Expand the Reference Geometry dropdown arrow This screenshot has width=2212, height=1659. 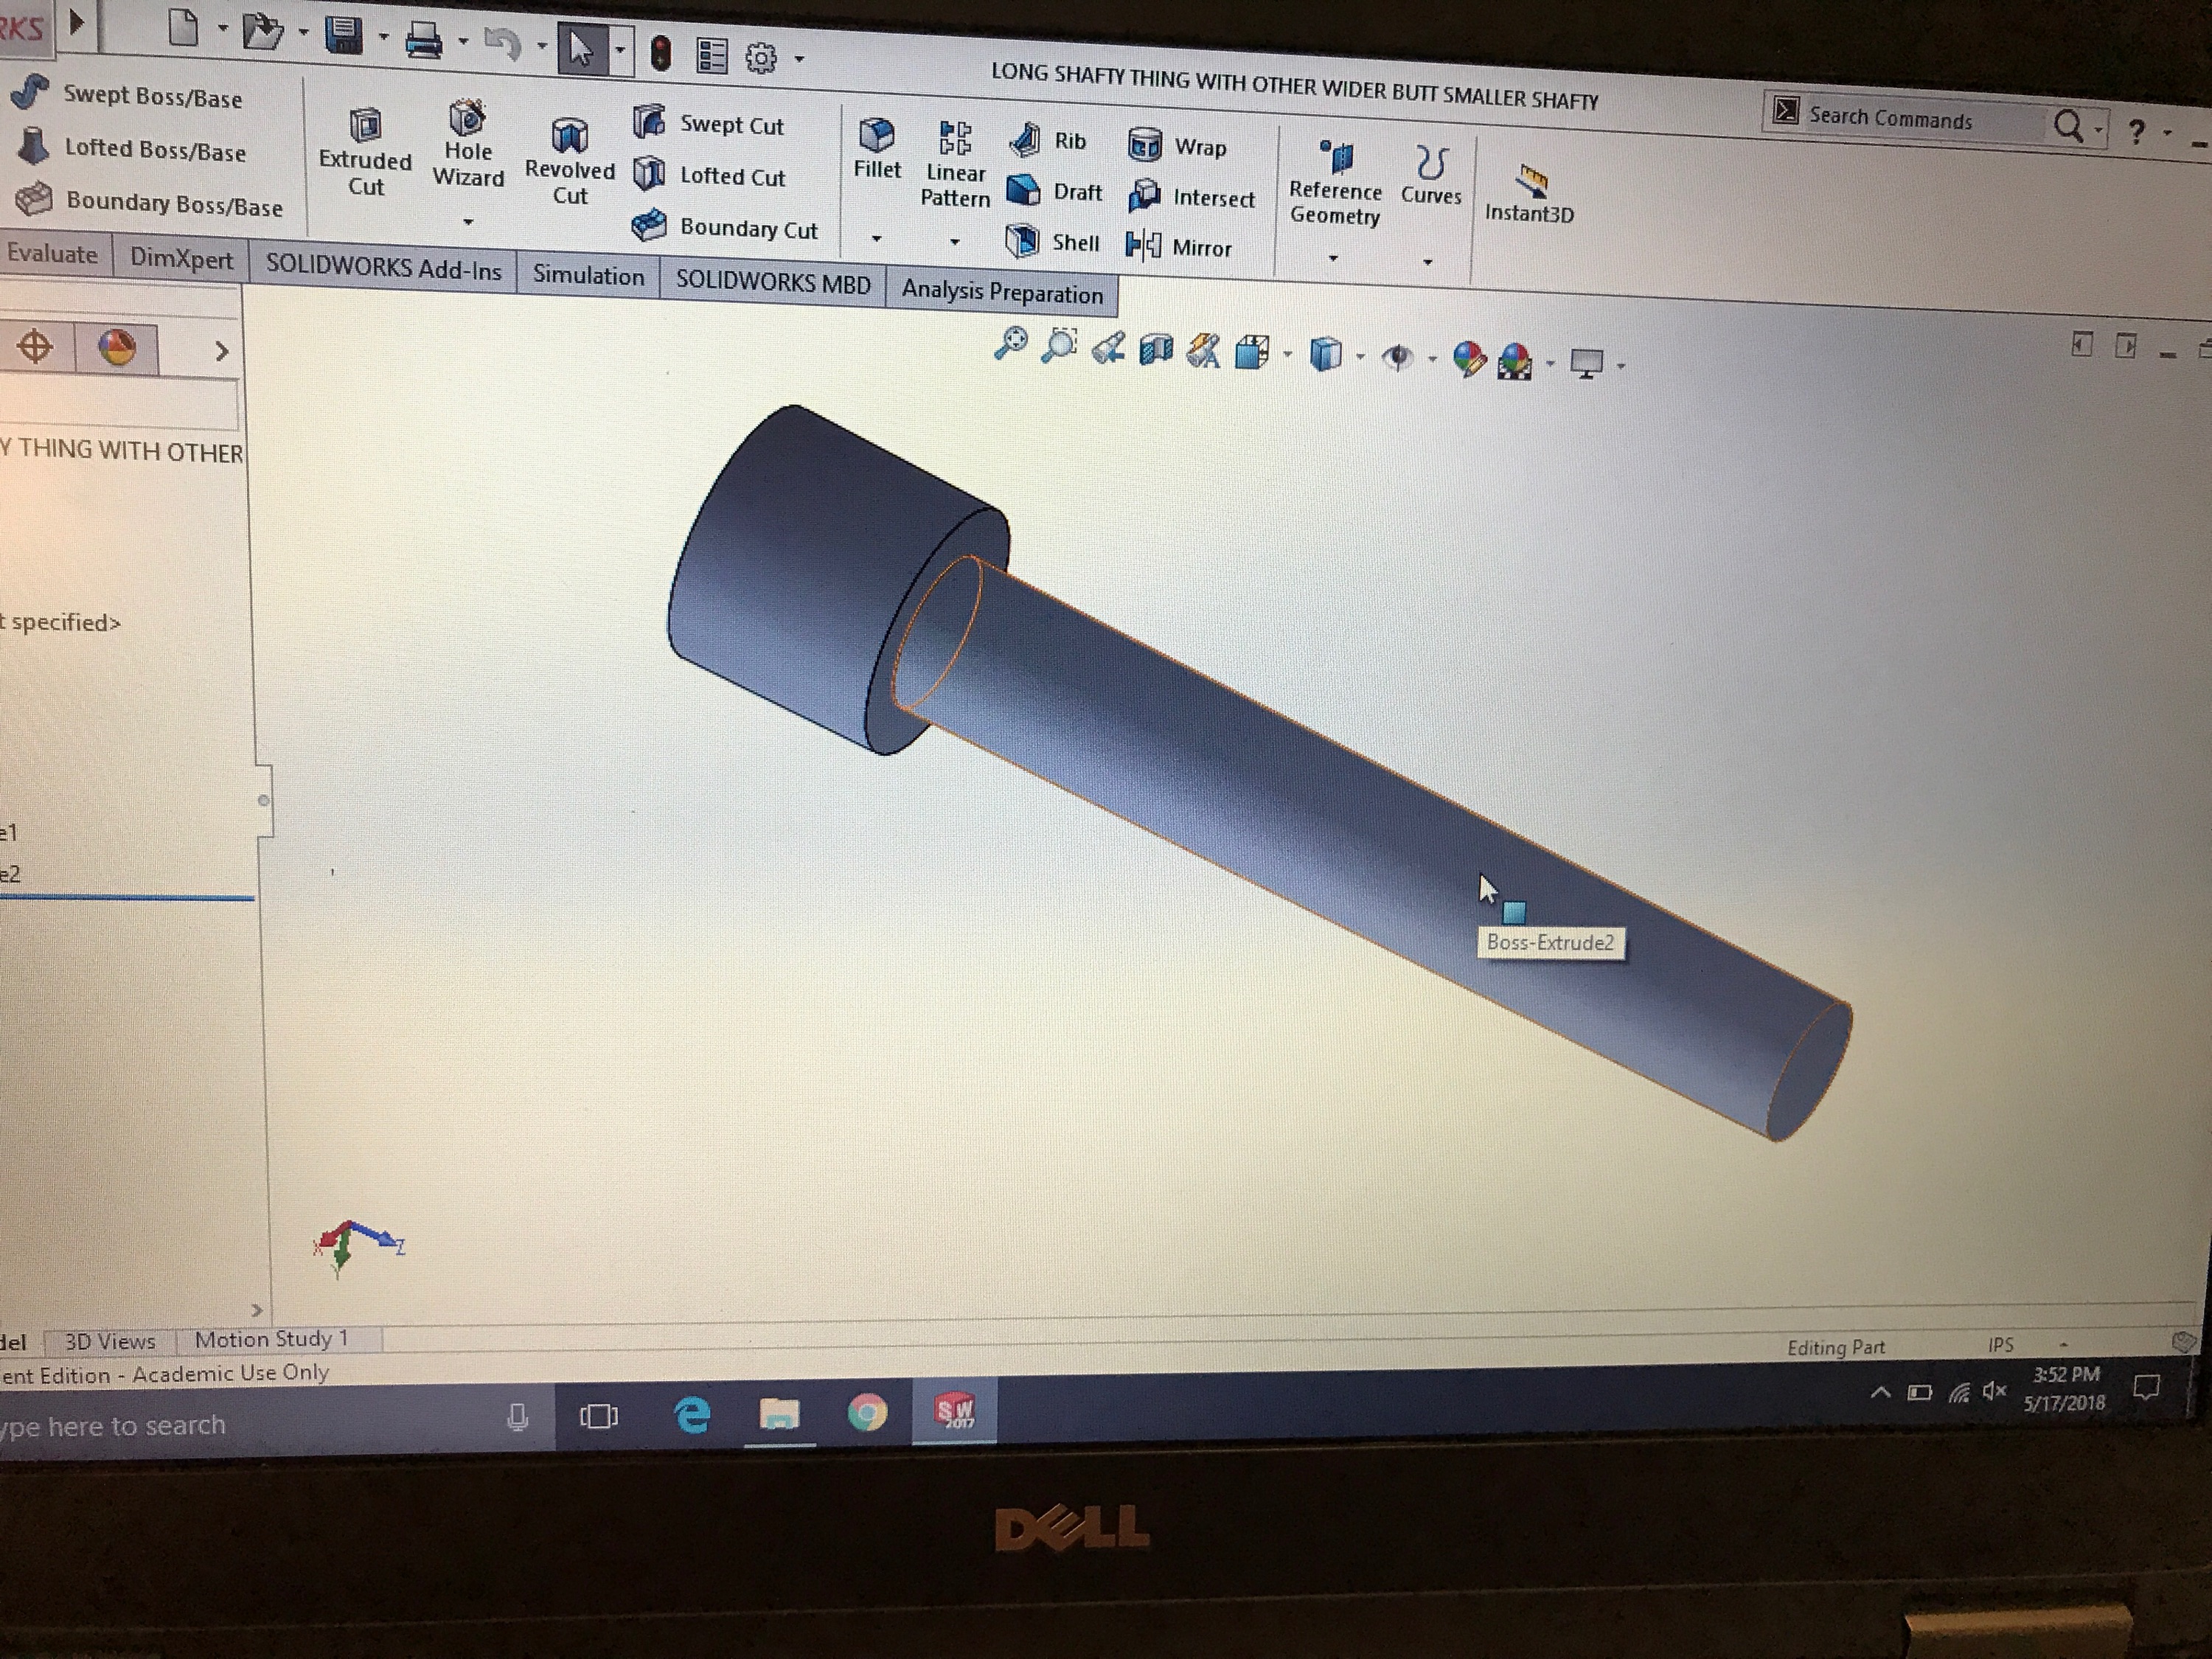coord(1332,259)
